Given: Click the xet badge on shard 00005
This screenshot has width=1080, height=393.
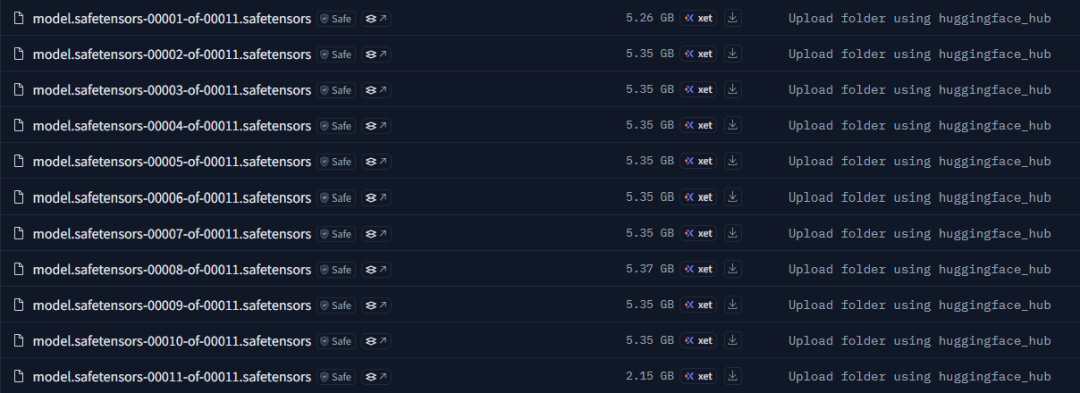Looking at the screenshot, I should pos(698,161).
